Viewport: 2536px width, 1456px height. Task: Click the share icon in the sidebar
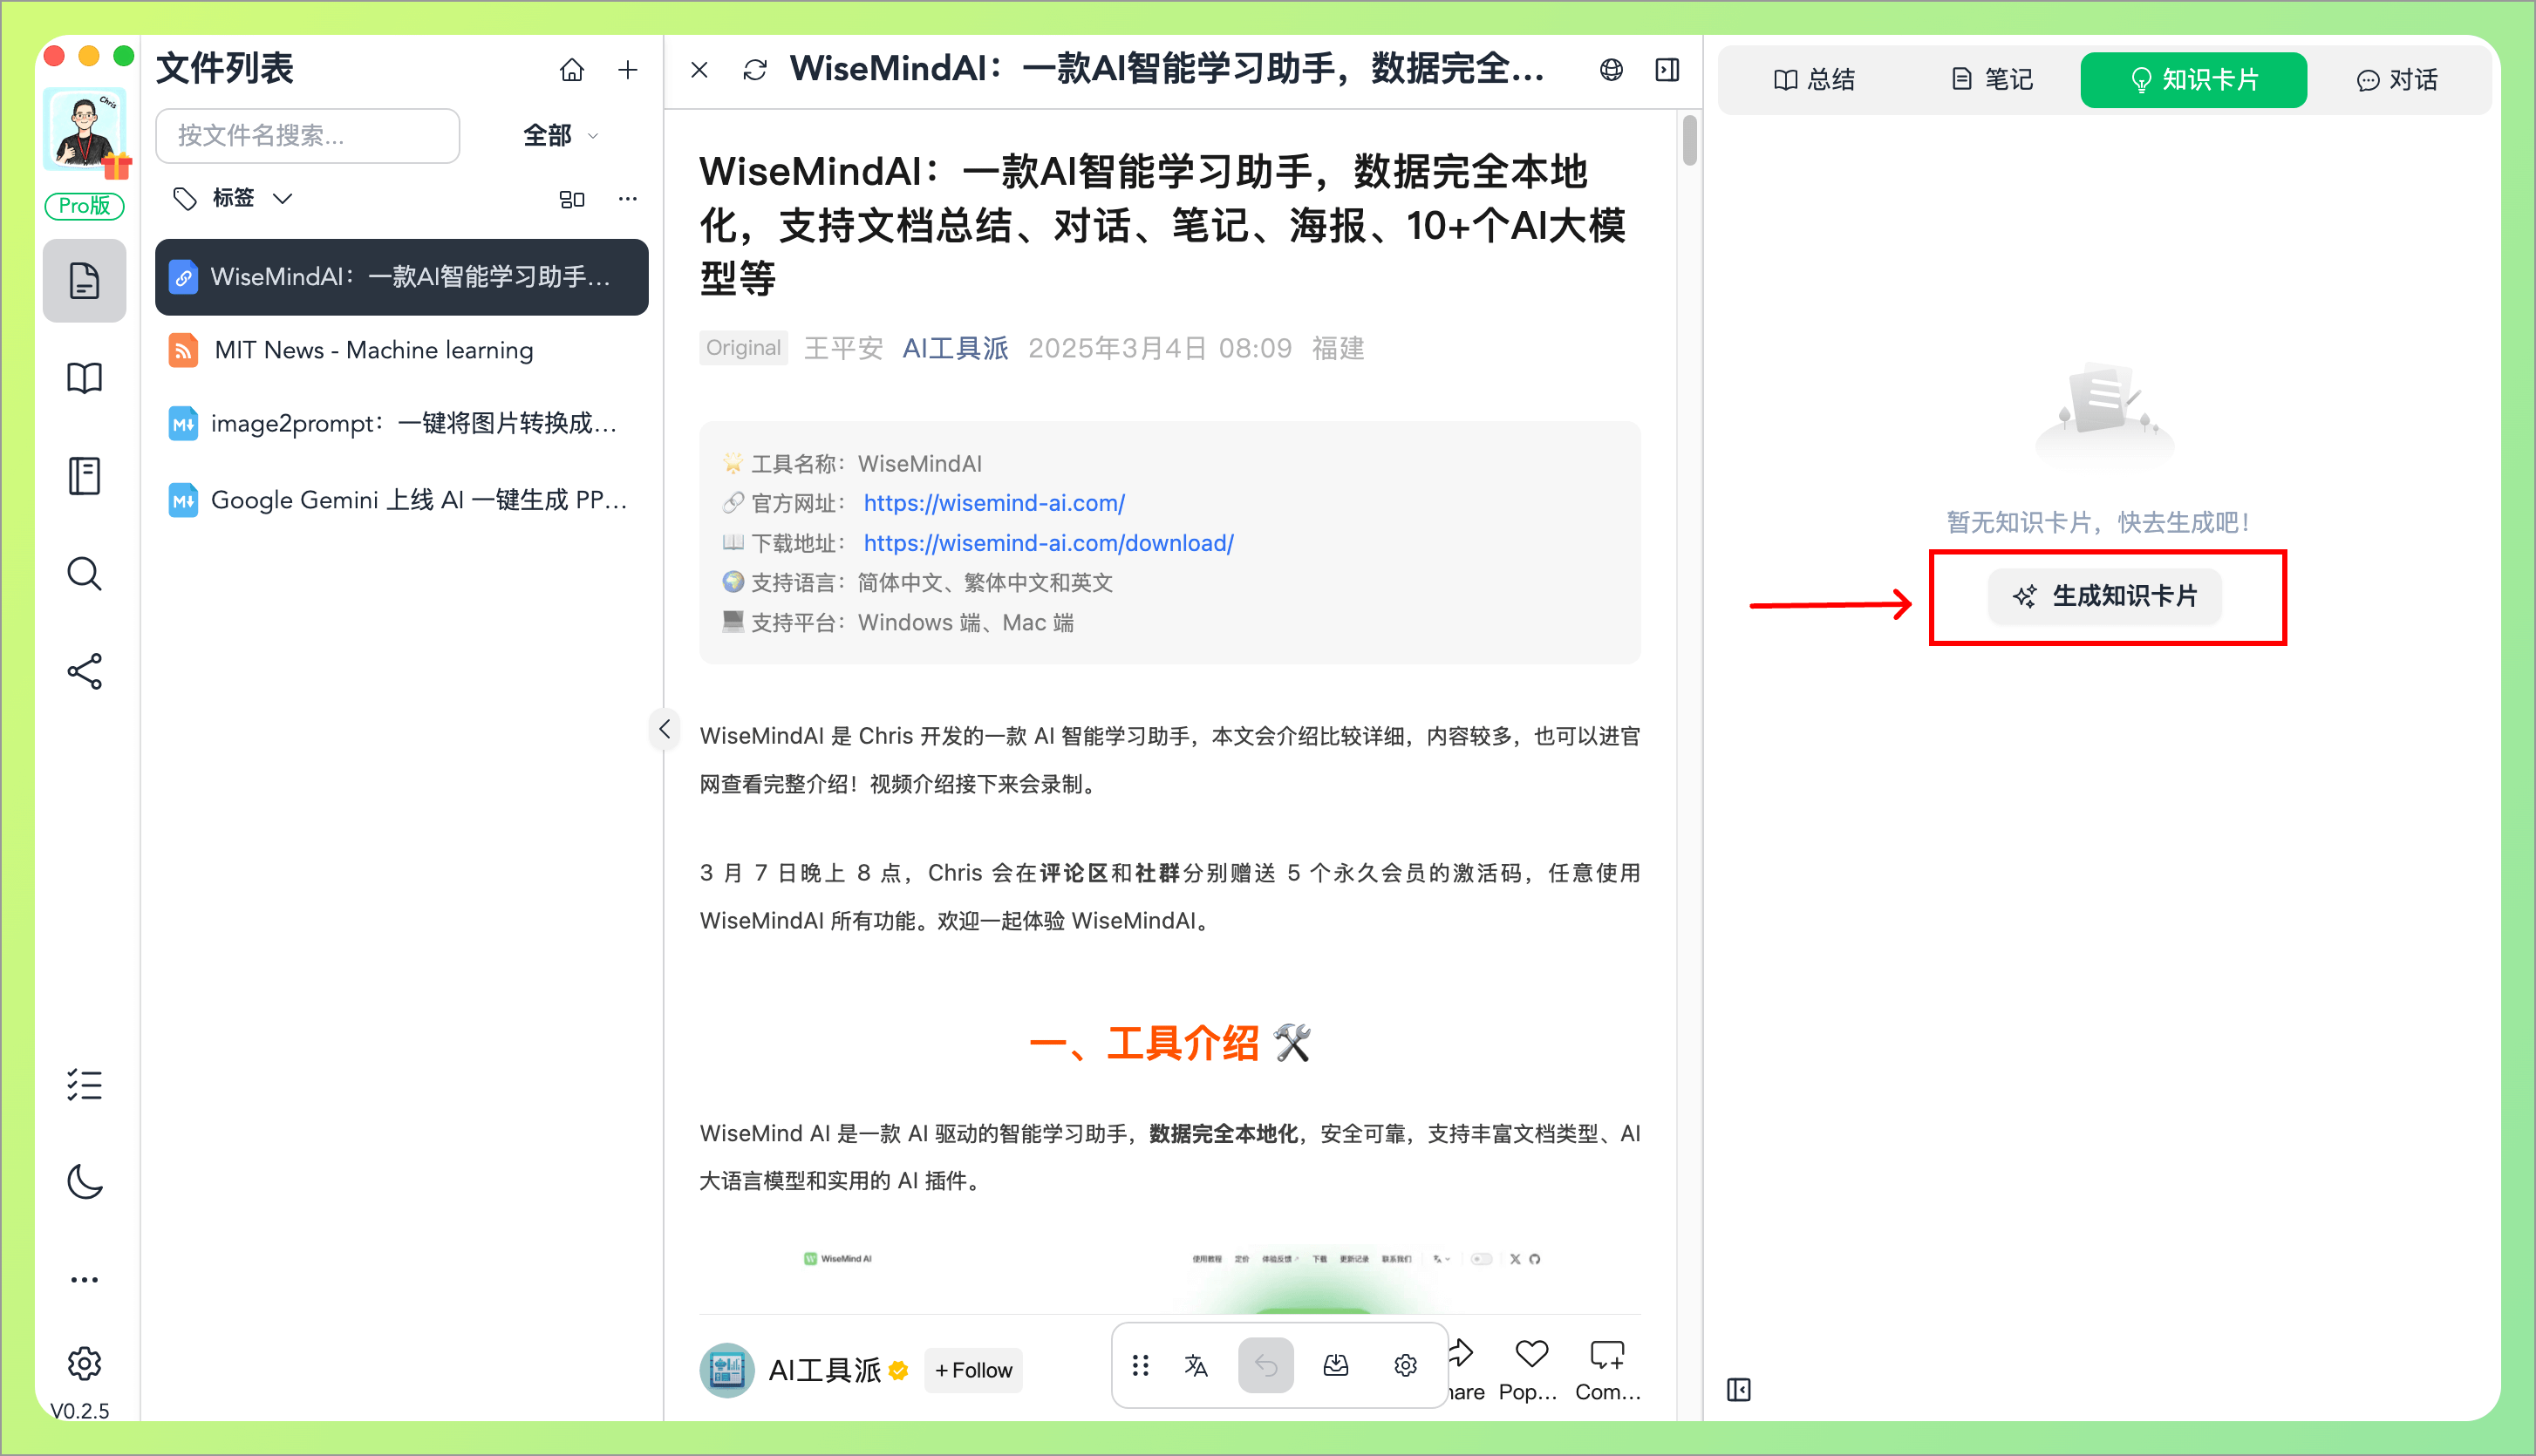[84, 671]
